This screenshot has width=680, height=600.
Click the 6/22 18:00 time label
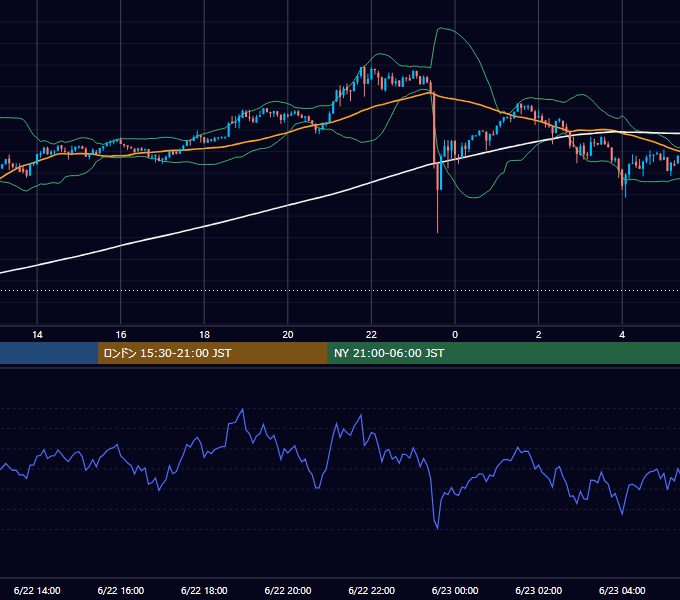204,590
